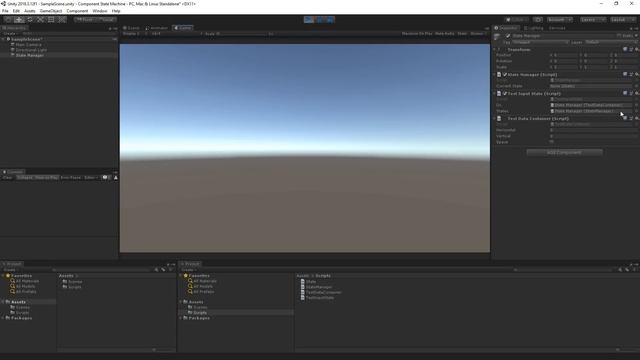Open Test Data Container preset icon
Image resolution: width=640 pixels, height=360 pixels.
pyautogui.click(x=631, y=118)
